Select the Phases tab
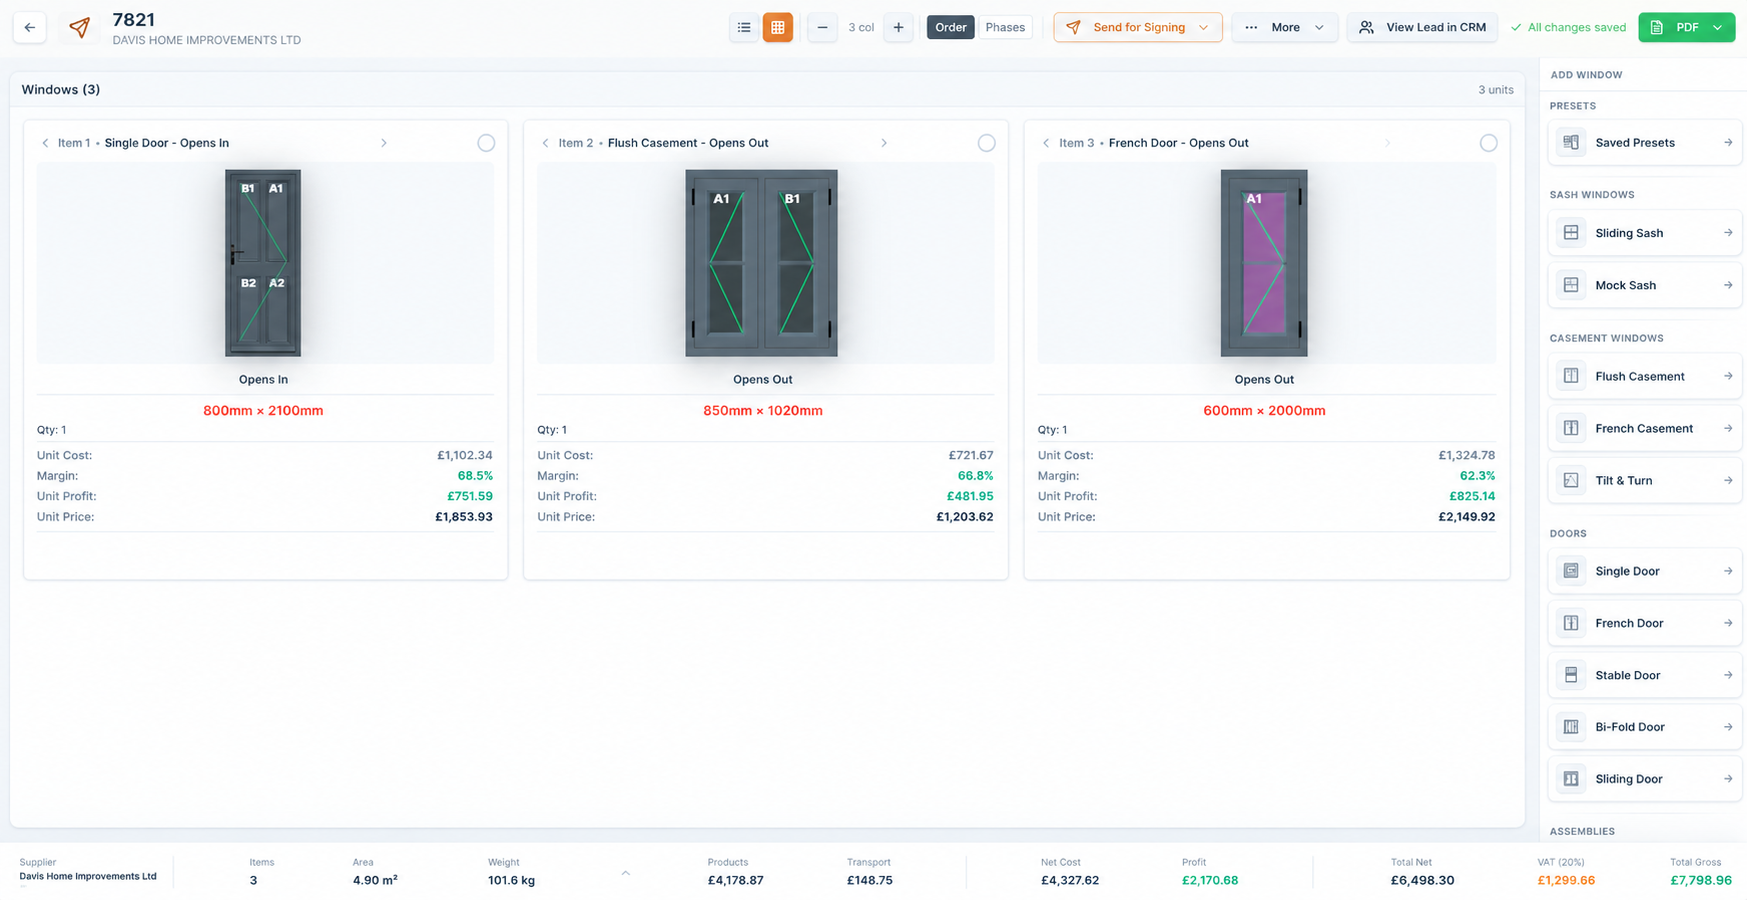Viewport: 1747px width, 900px height. tap(1005, 28)
